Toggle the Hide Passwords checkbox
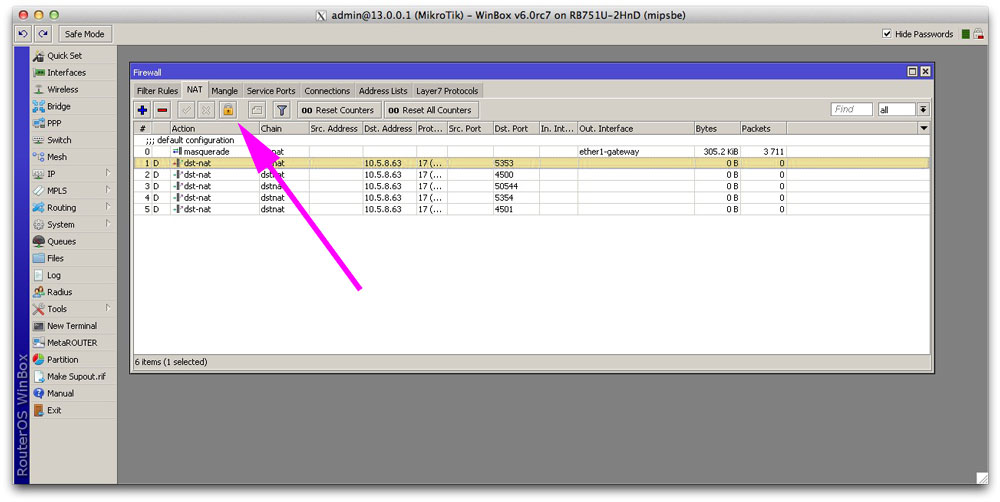 click(x=886, y=34)
